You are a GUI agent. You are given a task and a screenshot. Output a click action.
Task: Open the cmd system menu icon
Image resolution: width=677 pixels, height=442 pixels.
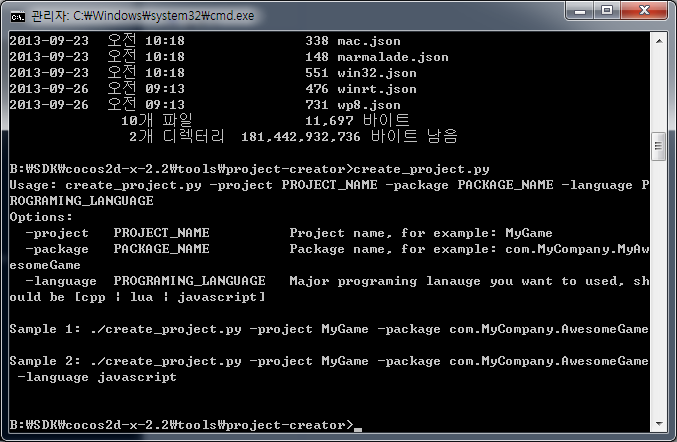click(x=18, y=16)
